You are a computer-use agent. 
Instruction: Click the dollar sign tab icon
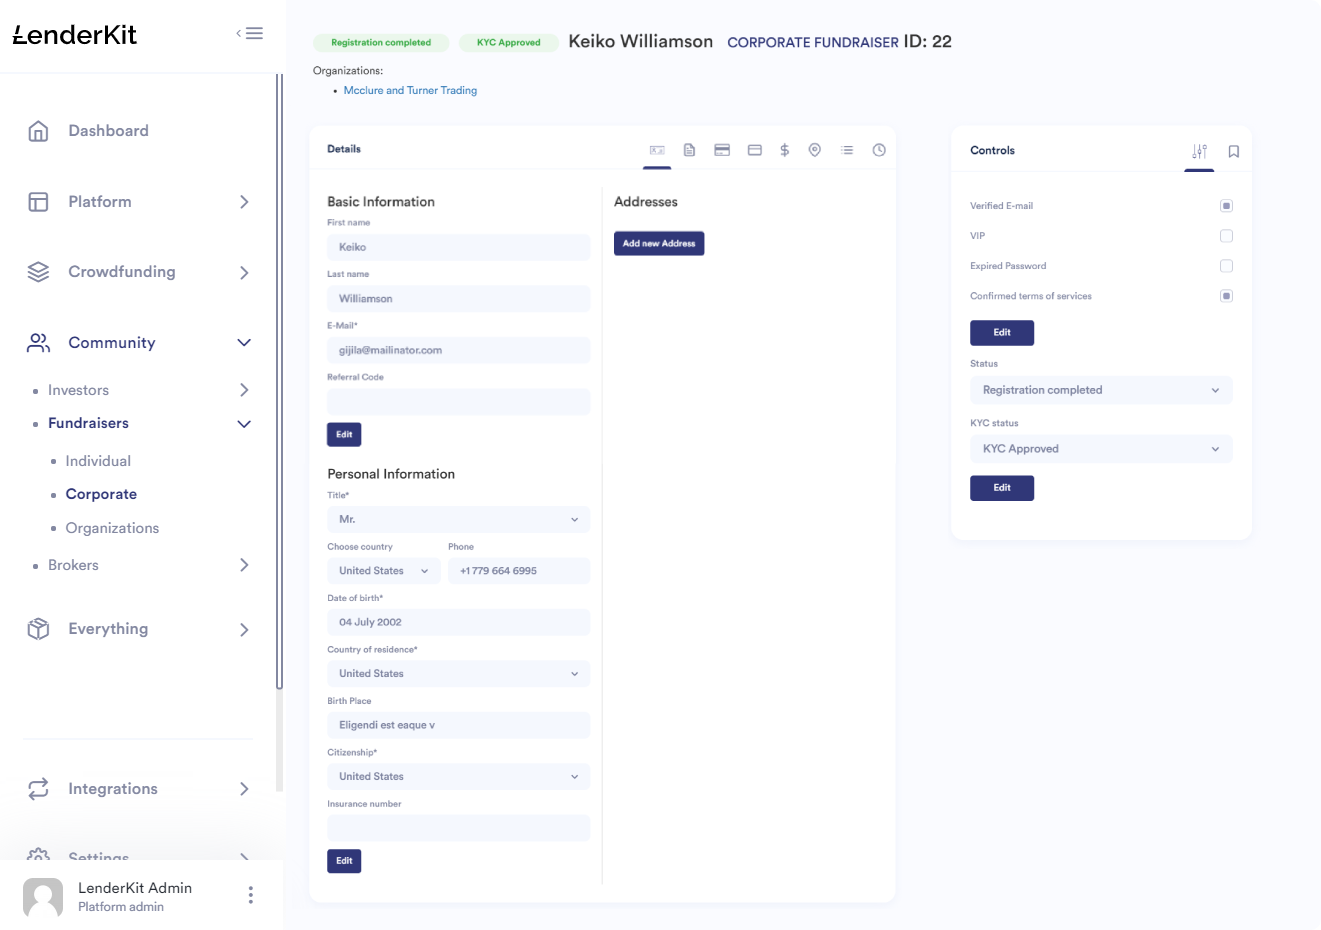785,150
